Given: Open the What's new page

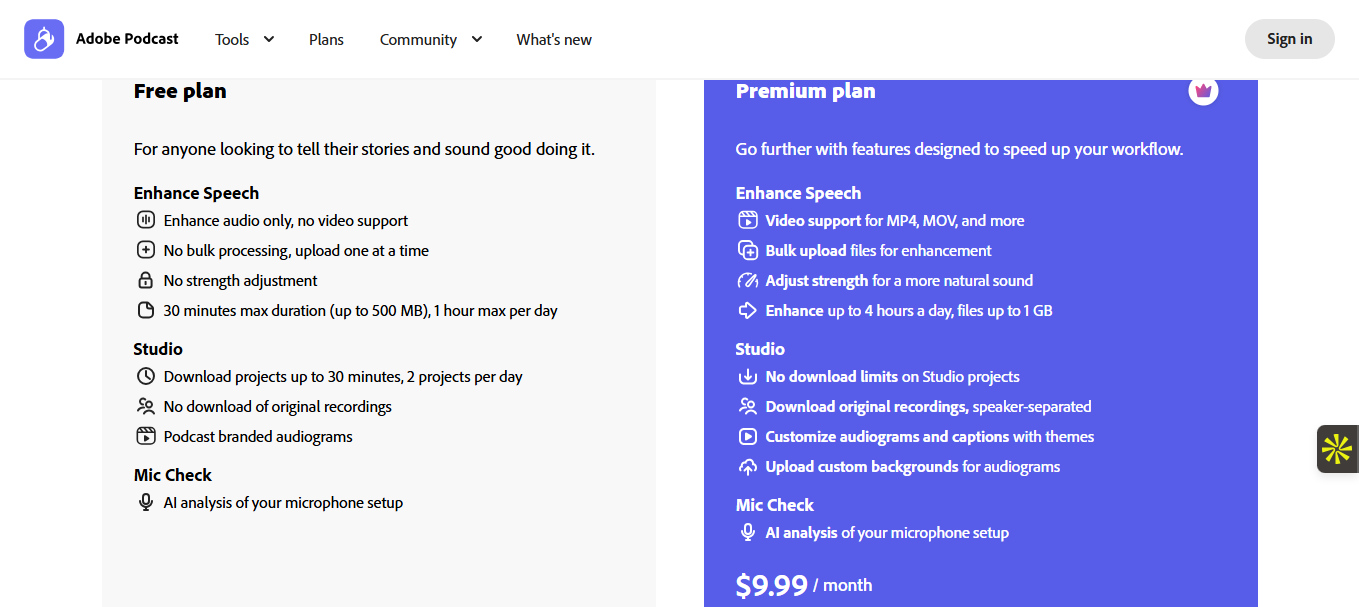Looking at the screenshot, I should click(x=554, y=40).
